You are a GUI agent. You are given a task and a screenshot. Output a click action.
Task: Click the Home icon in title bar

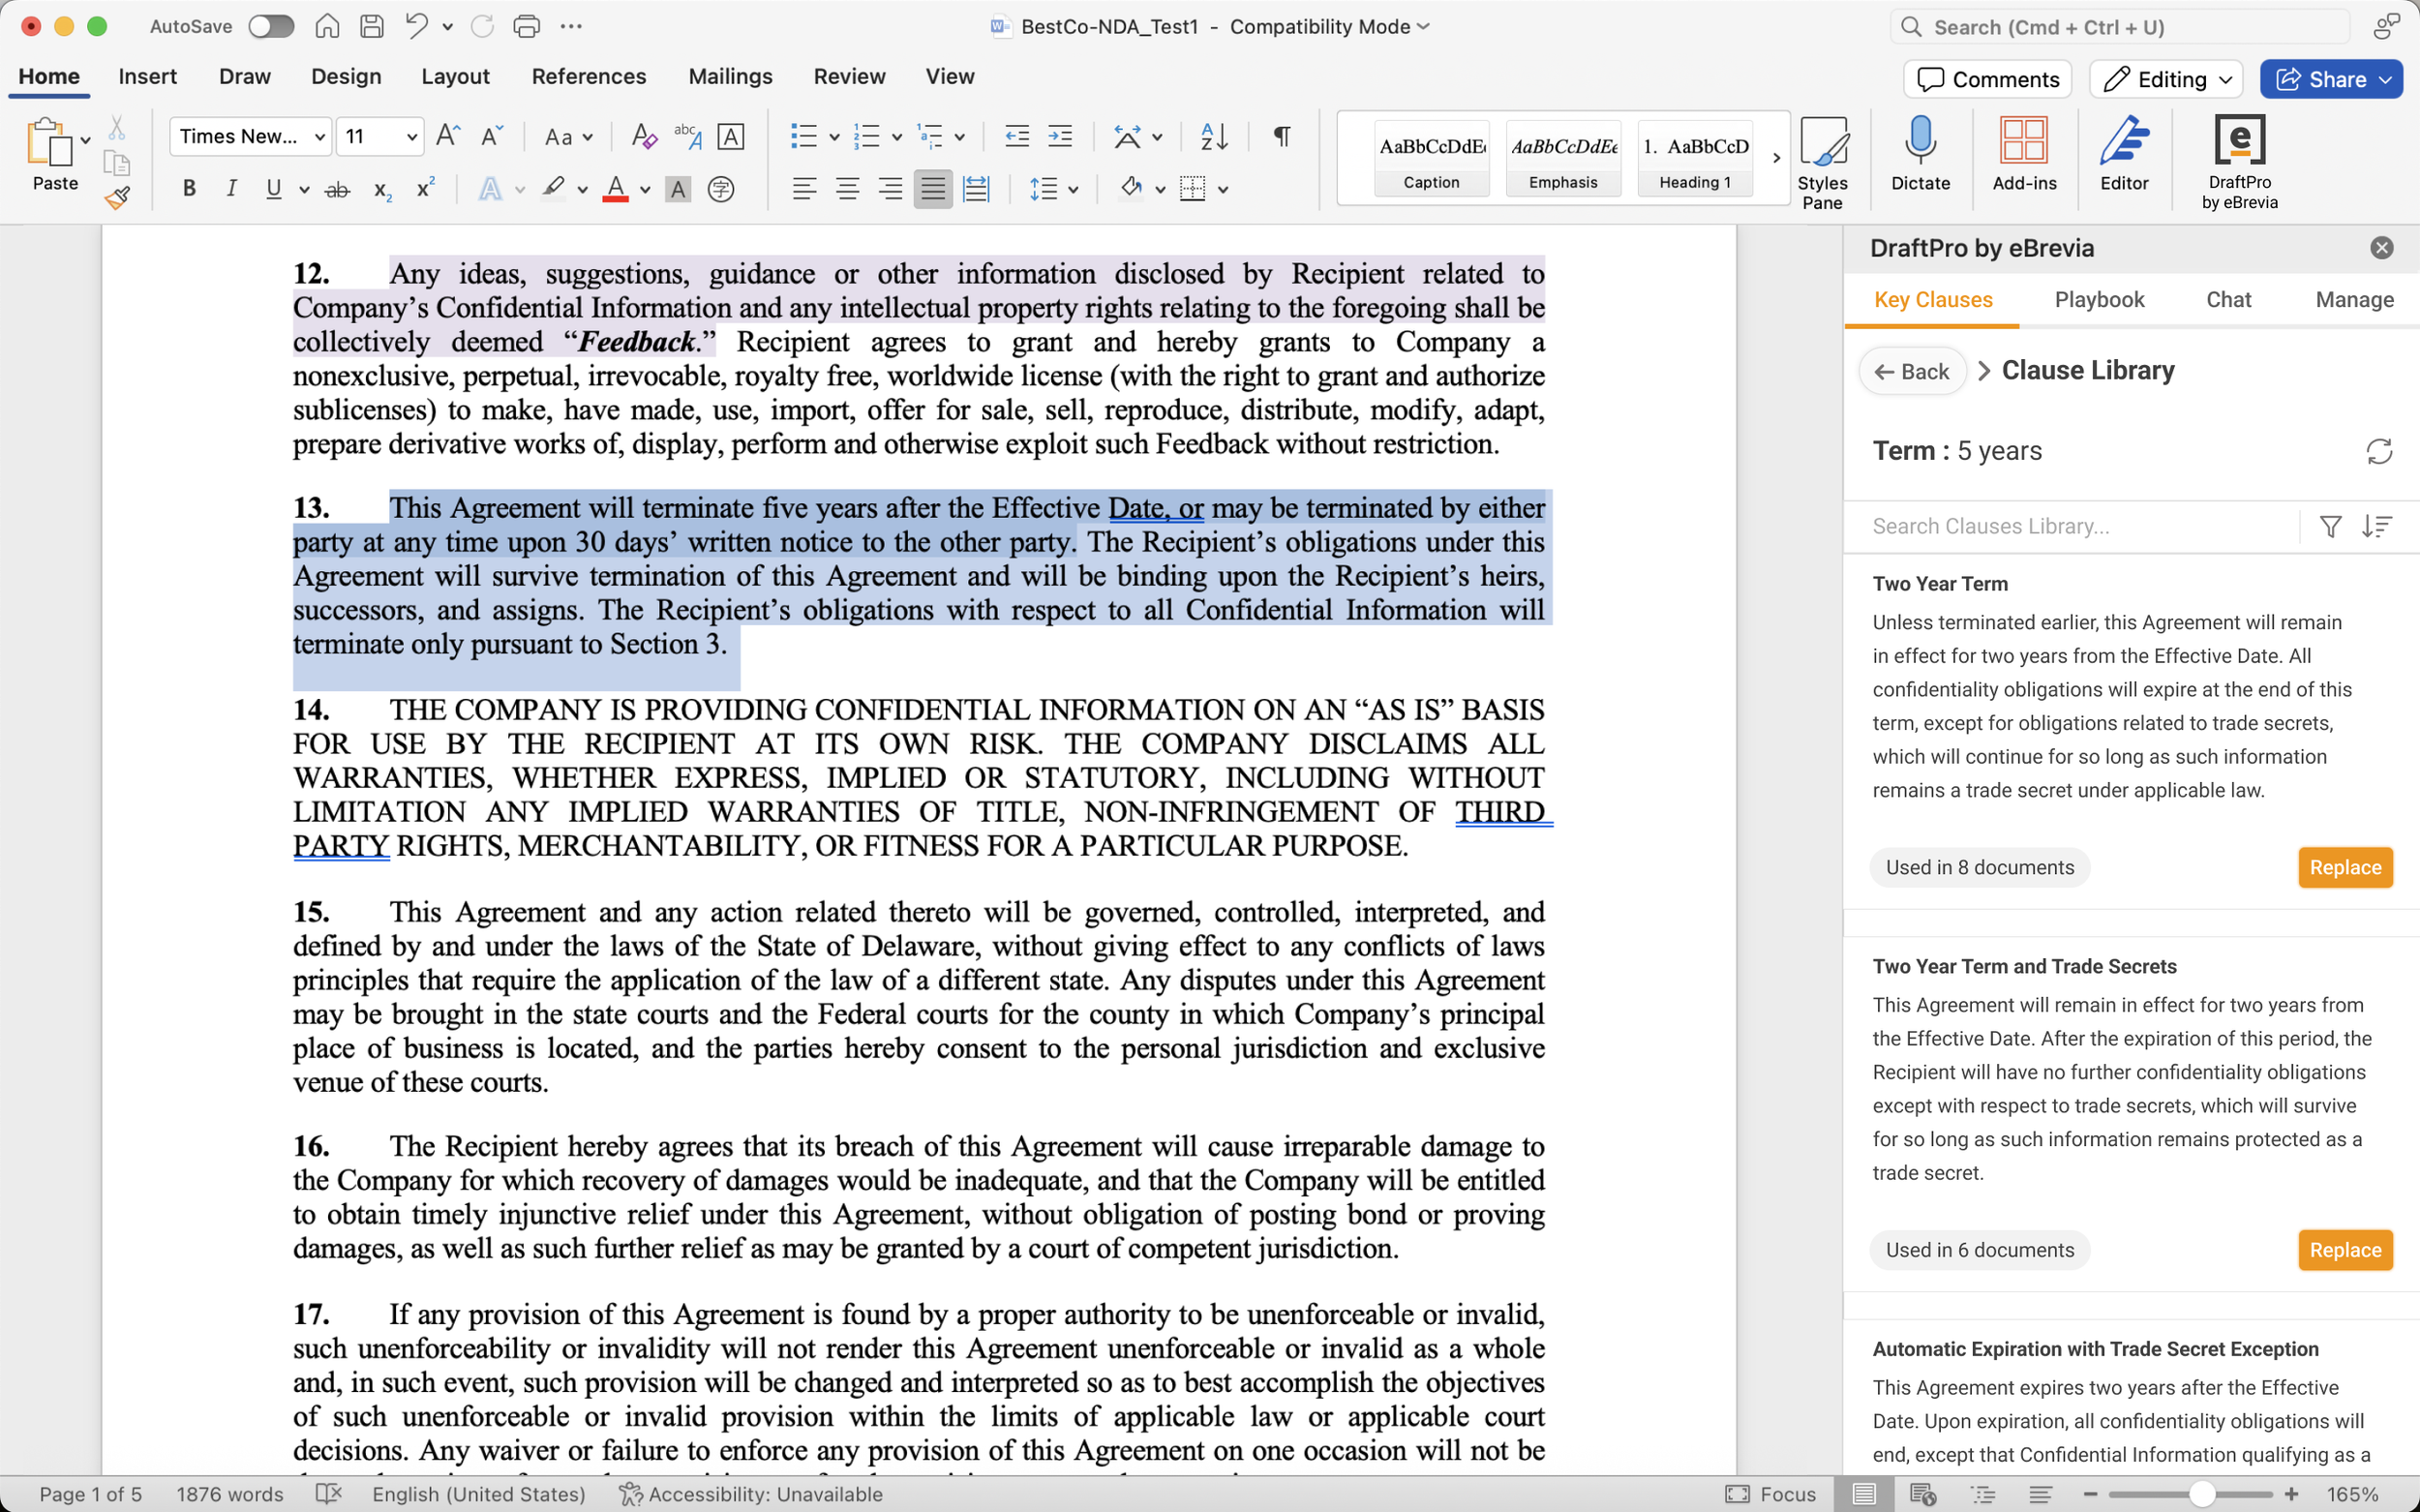[x=327, y=26]
